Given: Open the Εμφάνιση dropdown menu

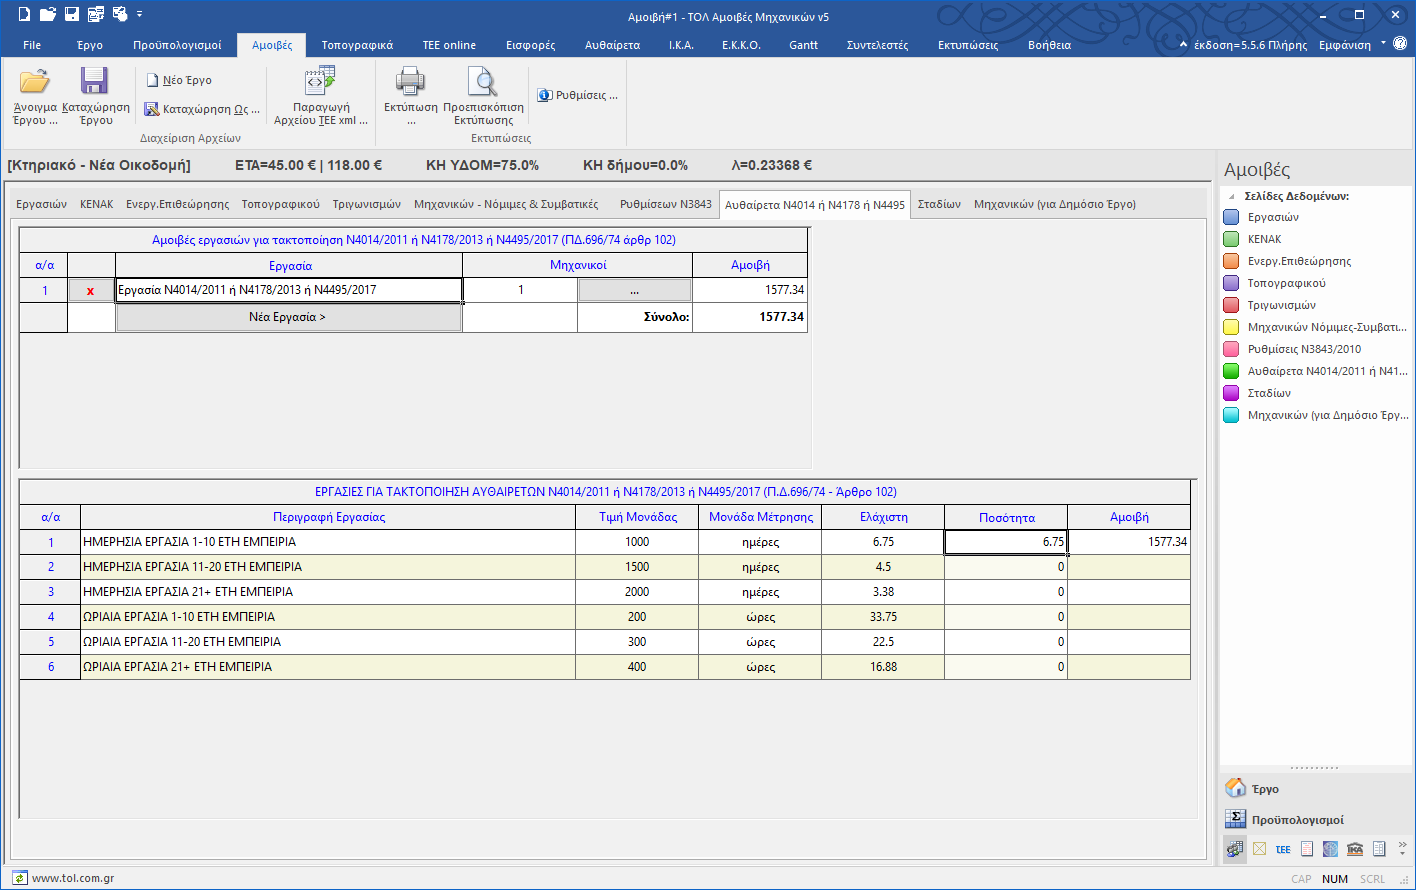Looking at the screenshot, I should tap(1384, 44).
